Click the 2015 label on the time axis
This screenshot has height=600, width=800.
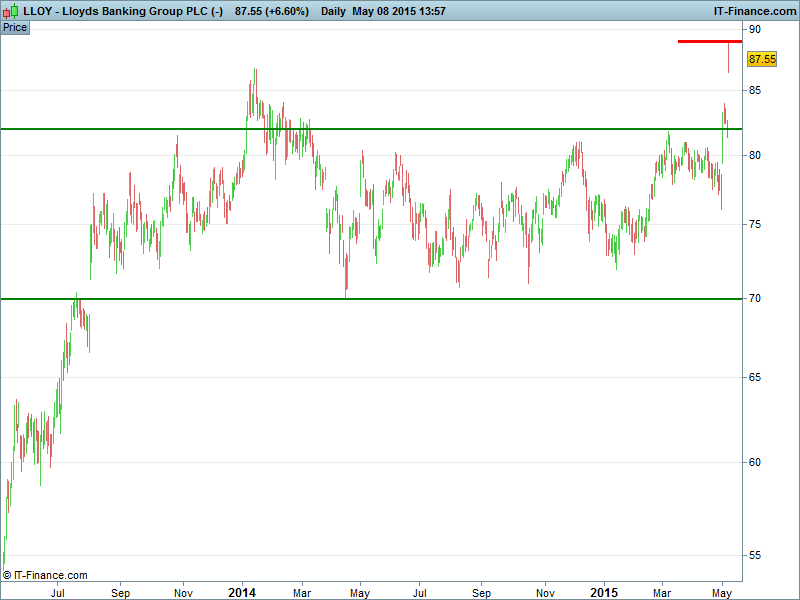602,592
